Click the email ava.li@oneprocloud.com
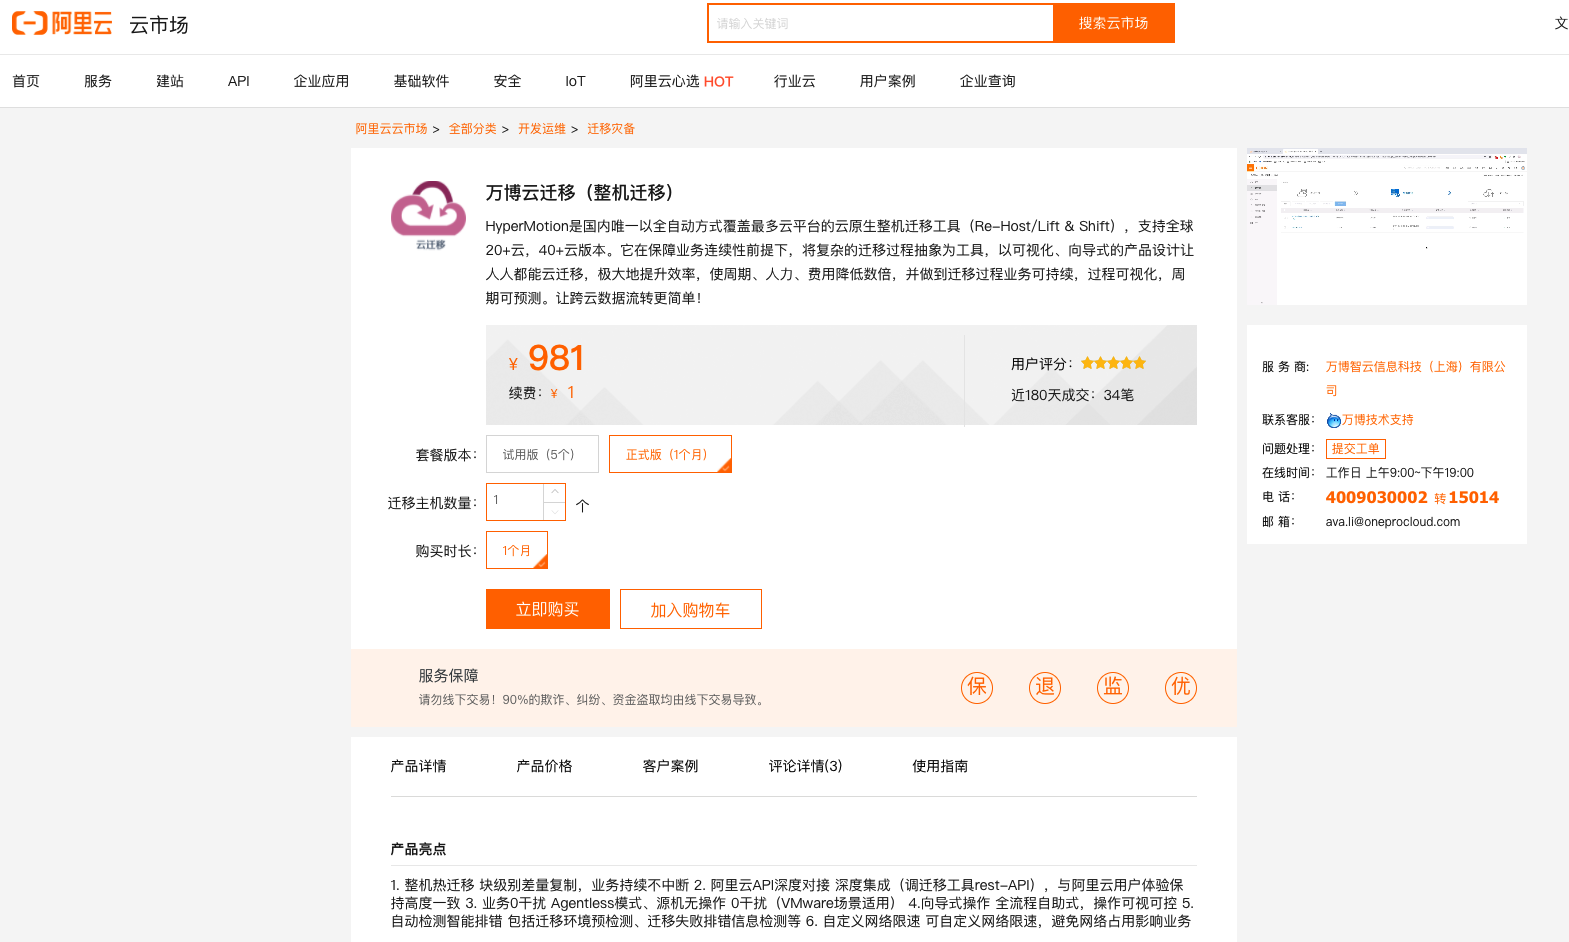Image resolution: width=1569 pixels, height=942 pixels. tap(1393, 522)
